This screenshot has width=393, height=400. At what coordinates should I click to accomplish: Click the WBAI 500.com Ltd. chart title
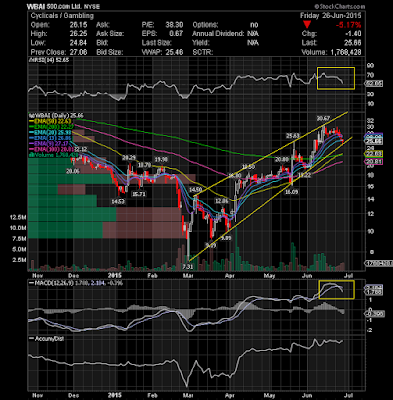pyautogui.click(x=64, y=6)
